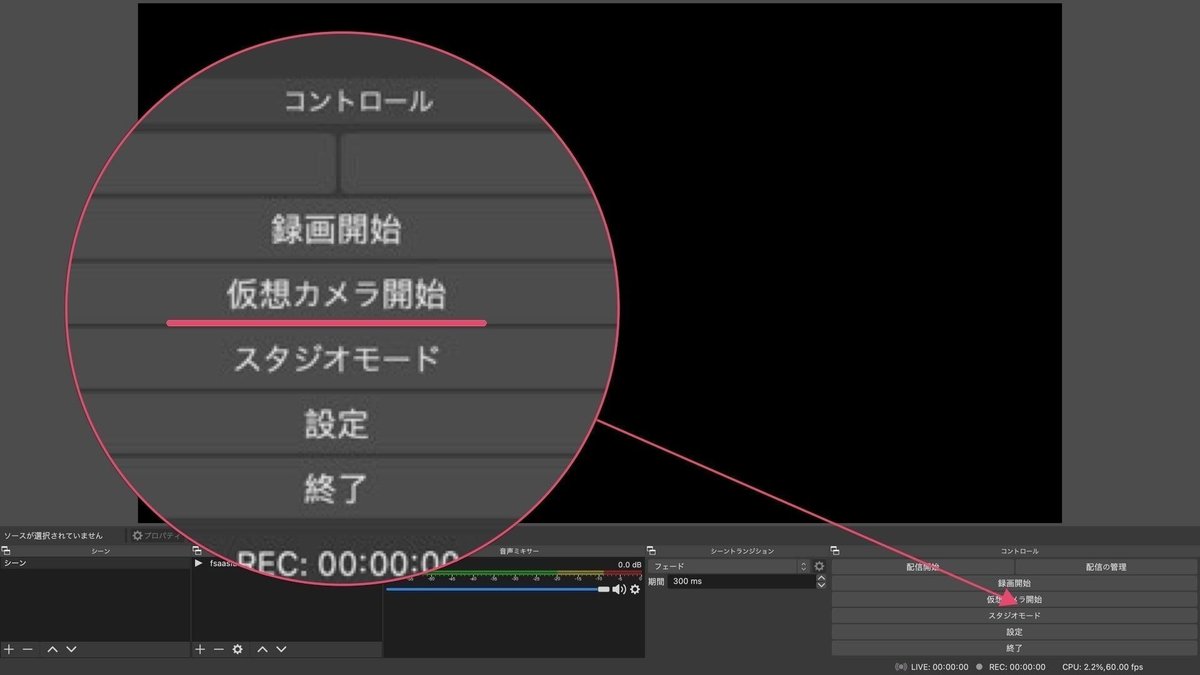
Task: Open source properties via the gear icon below fsaas
Action: point(237,649)
